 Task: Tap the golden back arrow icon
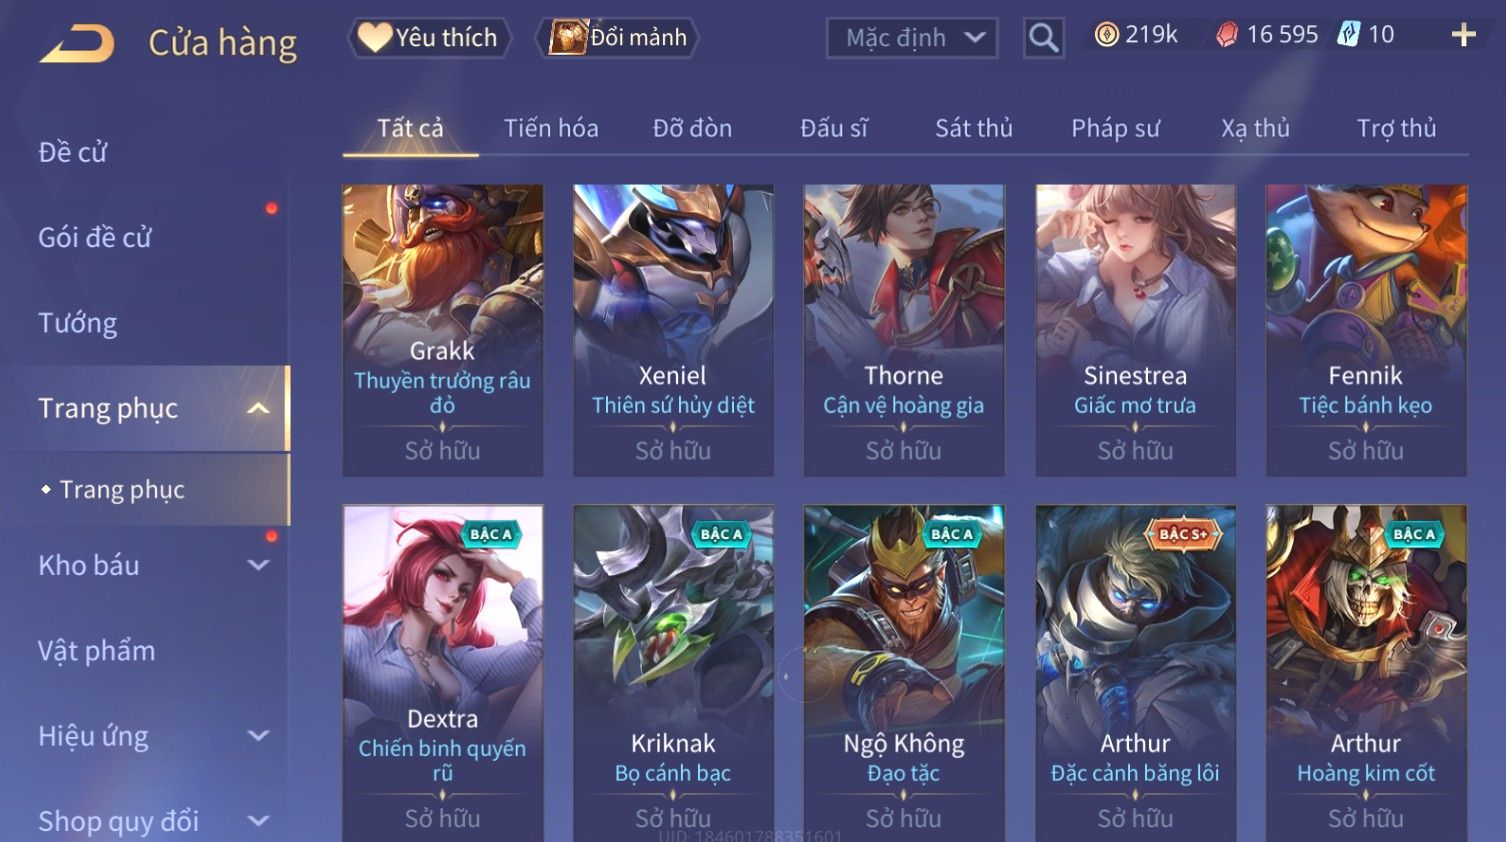(77, 44)
